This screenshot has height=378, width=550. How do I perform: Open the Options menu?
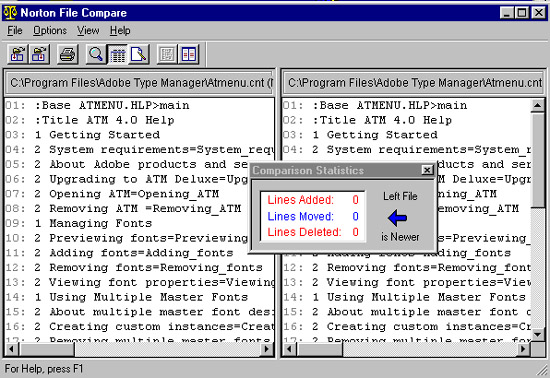click(x=50, y=31)
